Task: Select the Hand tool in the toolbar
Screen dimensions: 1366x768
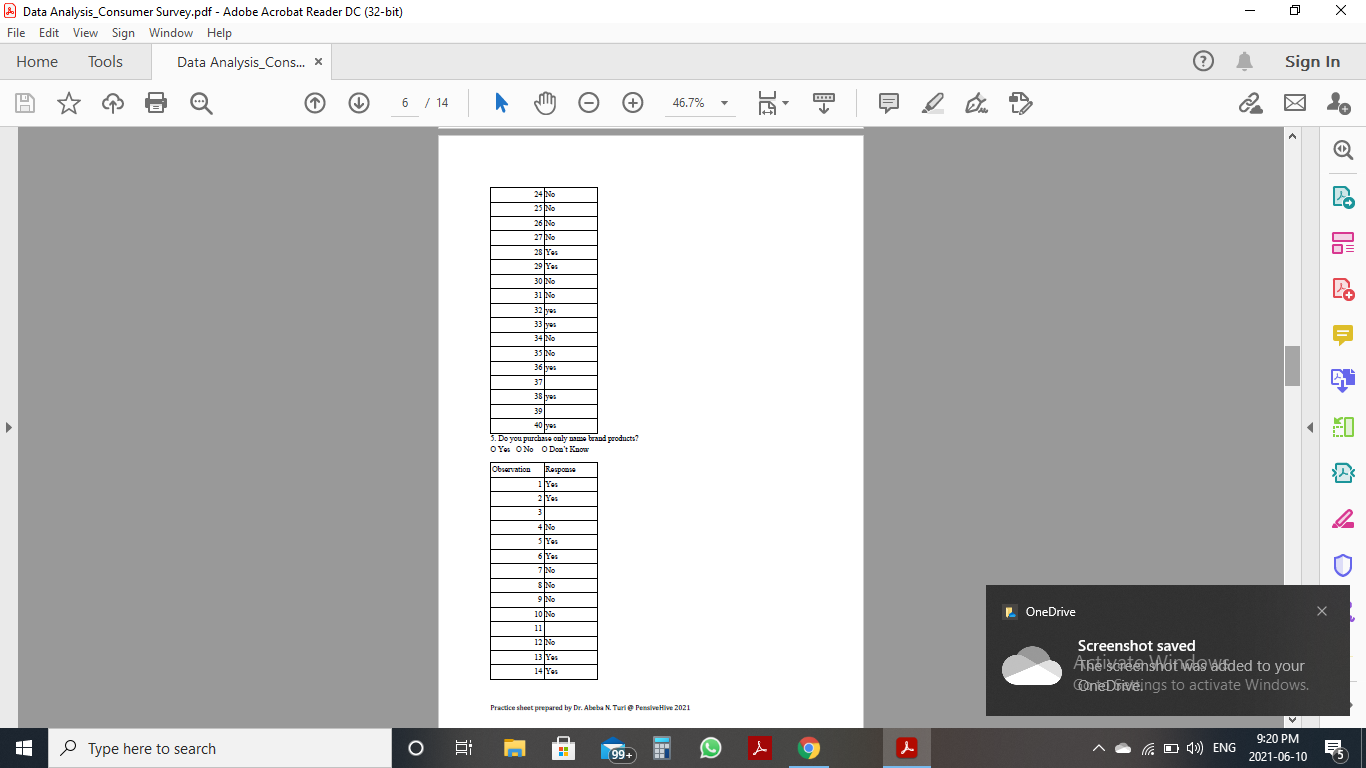Action: click(545, 102)
